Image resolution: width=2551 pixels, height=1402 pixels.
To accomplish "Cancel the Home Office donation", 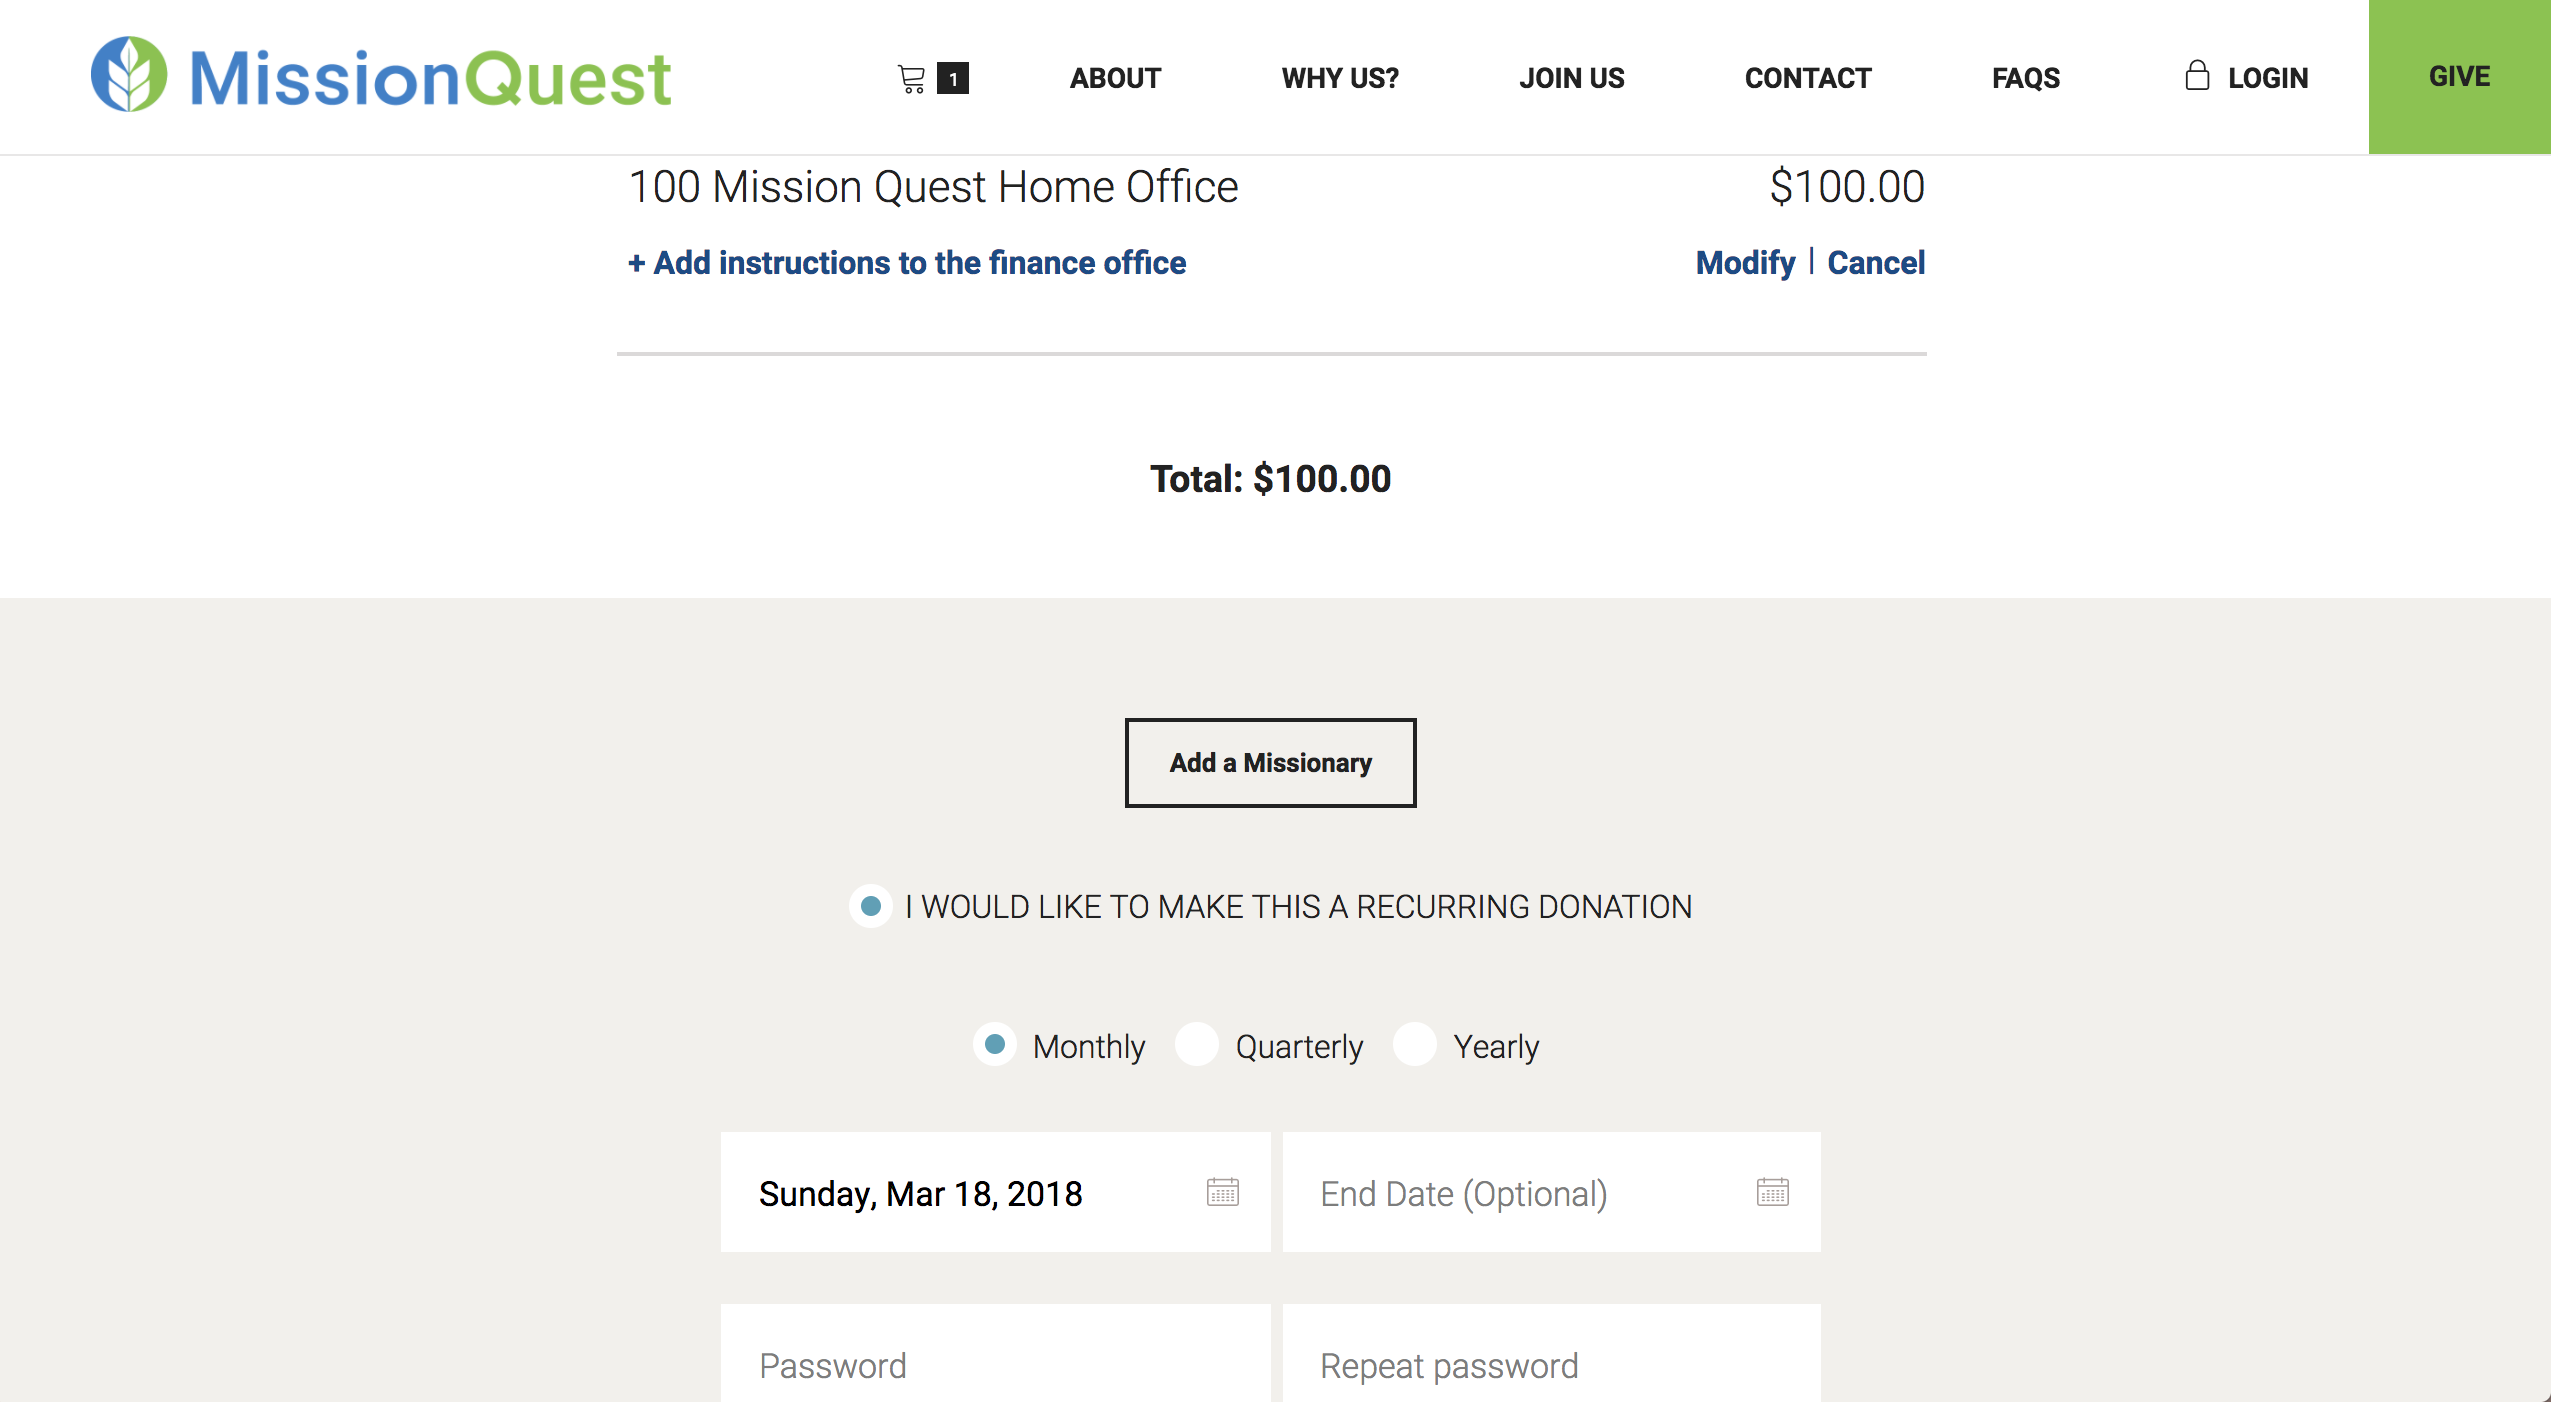I will tap(1876, 263).
